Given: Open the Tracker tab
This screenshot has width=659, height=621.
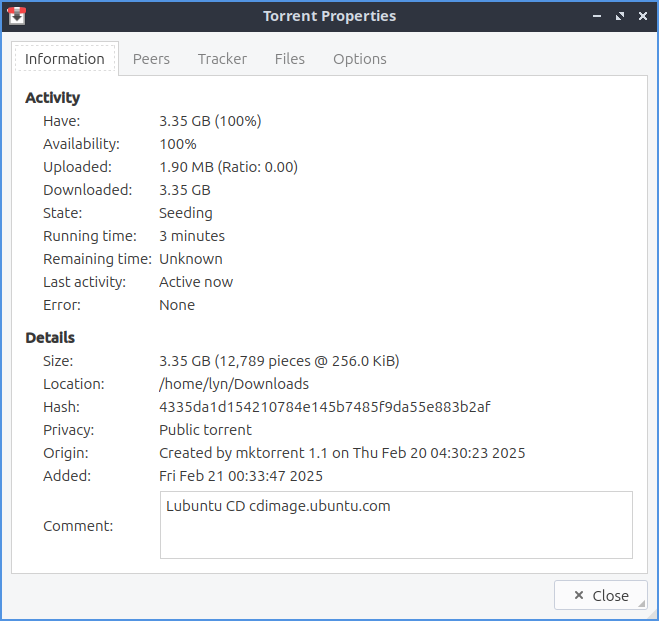Looking at the screenshot, I should pyautogui.click(x=222, y=59).
